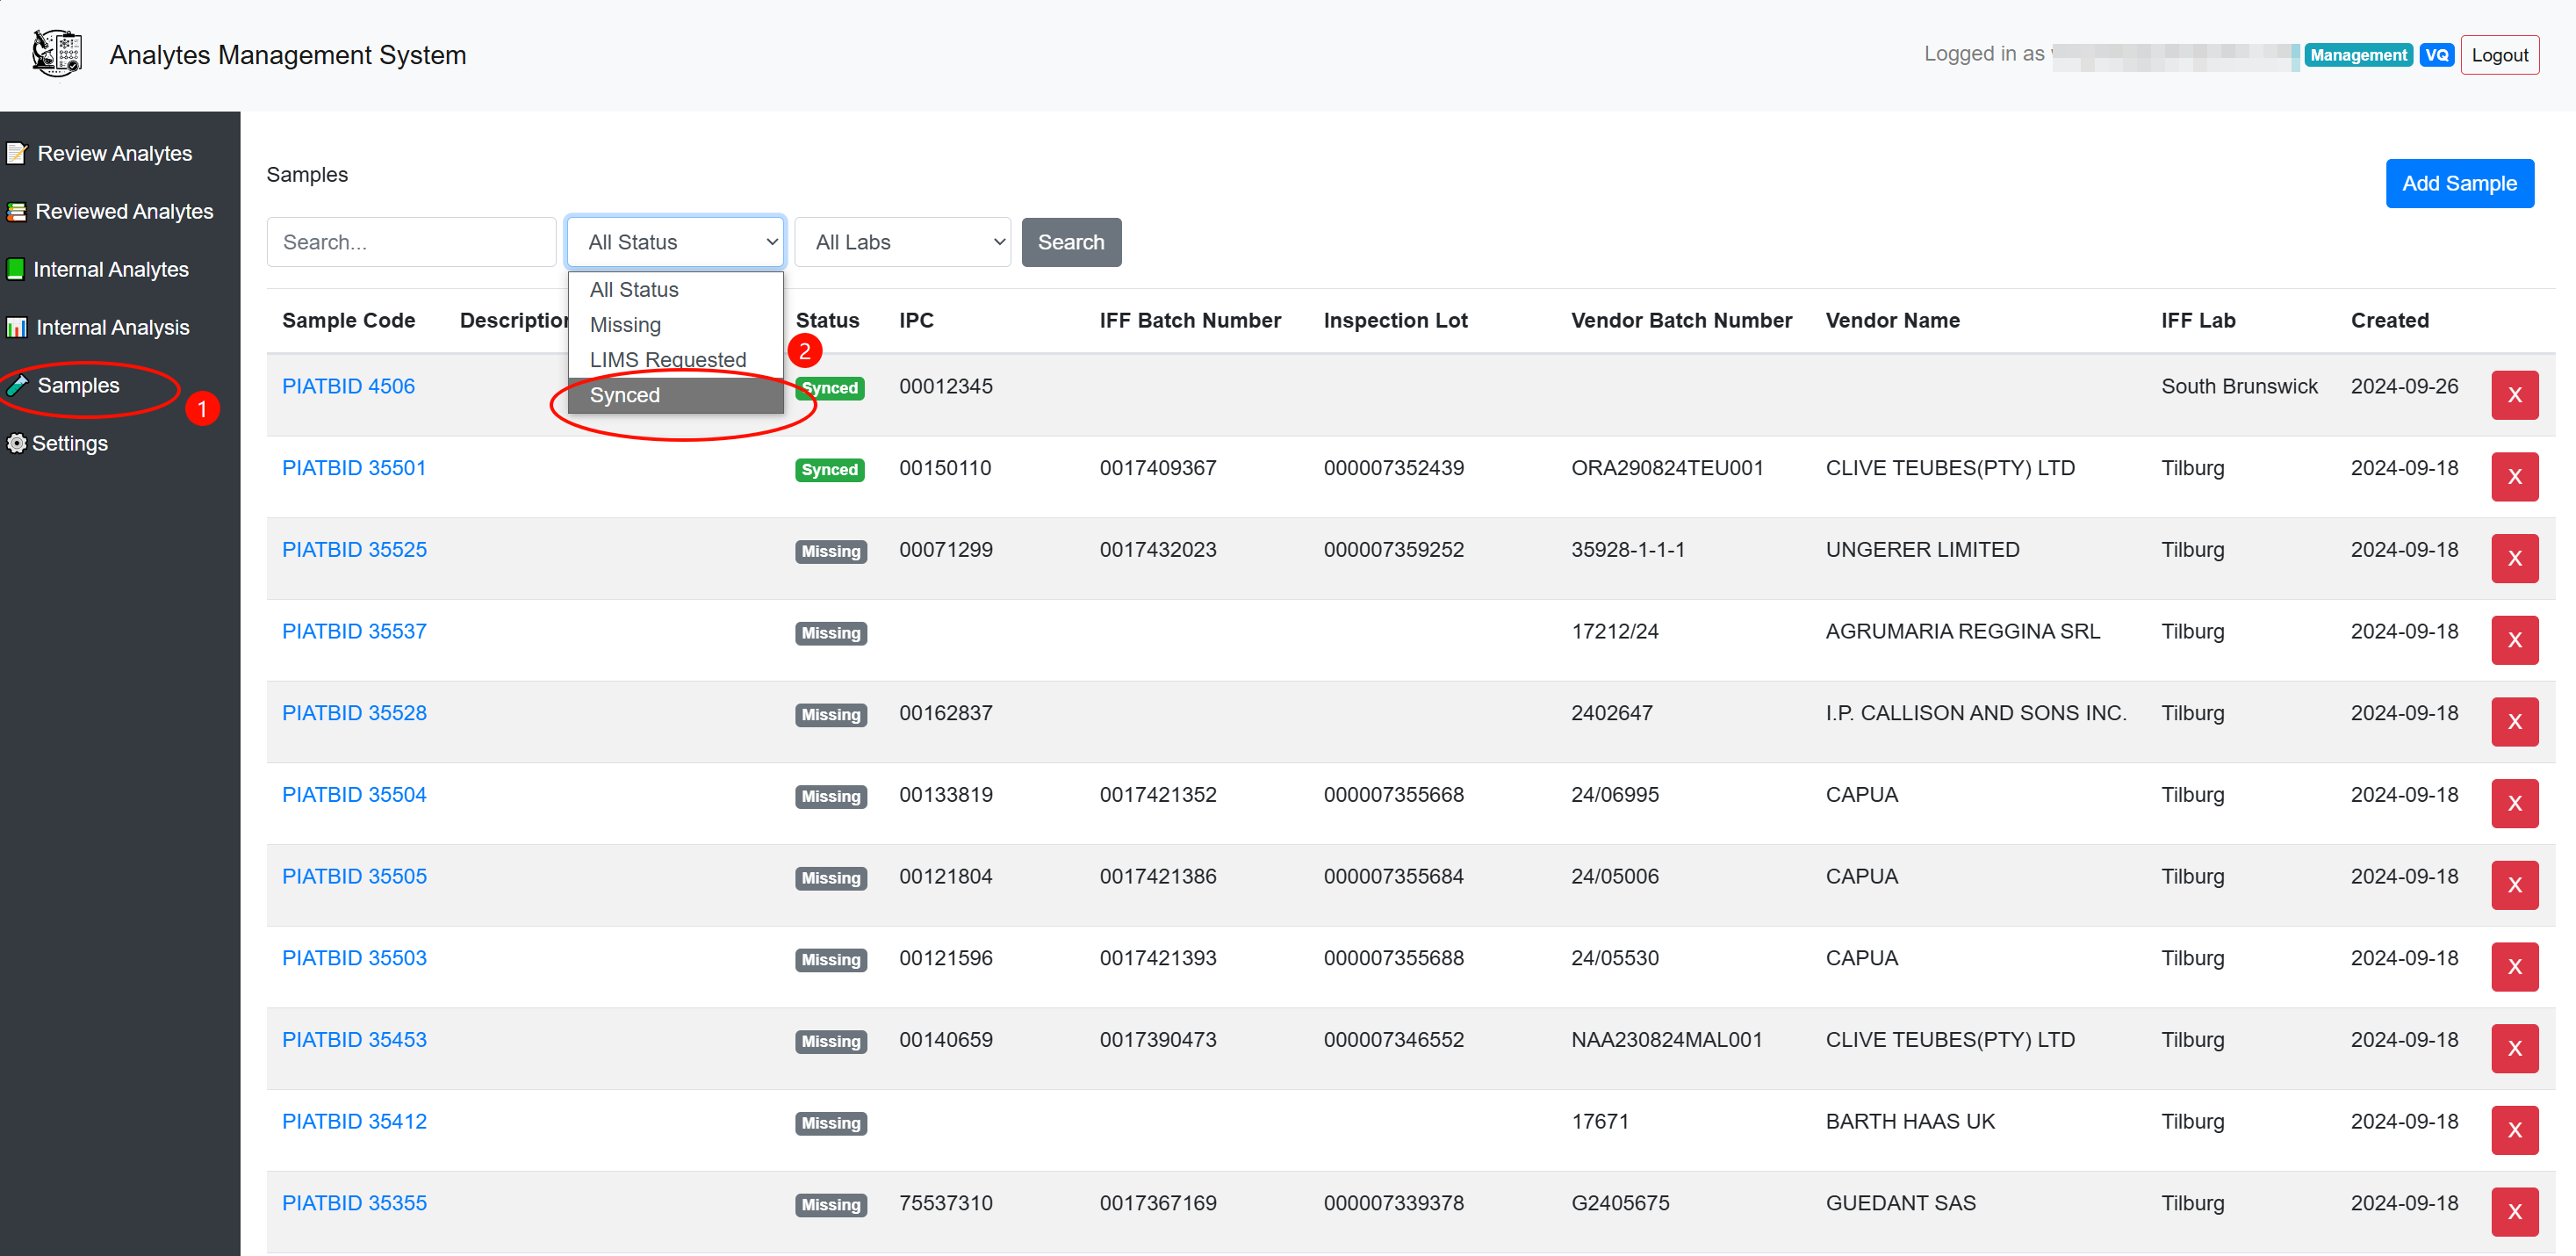This screenshot has height=1256, width=2576.
Task: Click the Reviewed Analytes list icon
Action: pyautogui.click(x=16, y=211)
